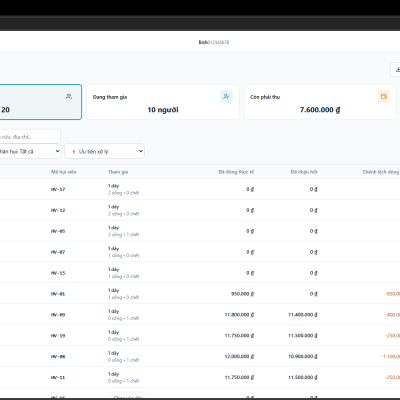Open the Ưu tiên xử lý sort dropdown

[x=104, y=151]
